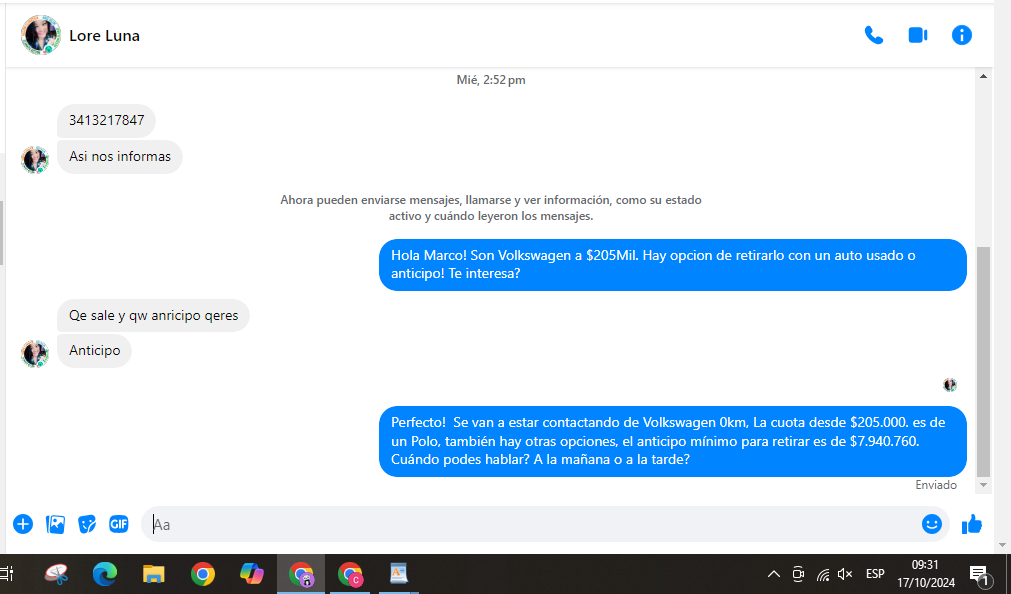Open the conversation information panel
The height and width of the screenshot is (594, 1011).
coord(961,35)
